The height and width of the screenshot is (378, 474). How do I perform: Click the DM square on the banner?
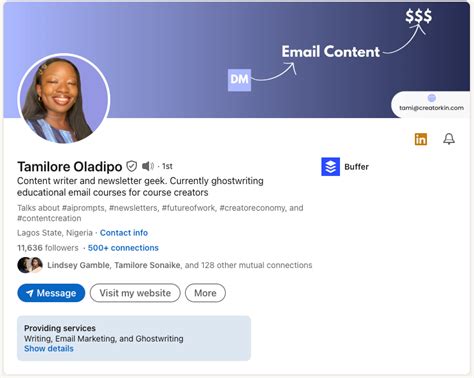click(239, 80)
